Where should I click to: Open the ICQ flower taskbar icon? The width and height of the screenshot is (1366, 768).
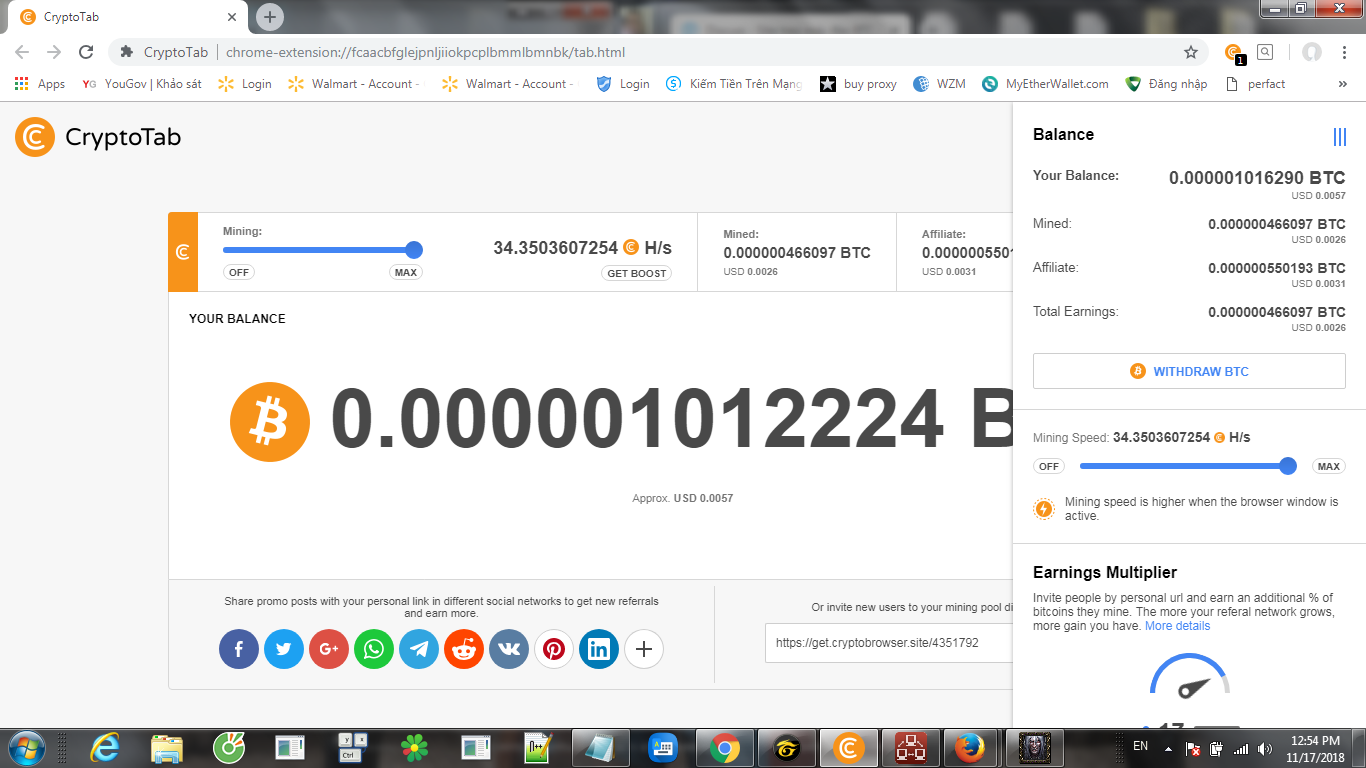tap(413, 747)
